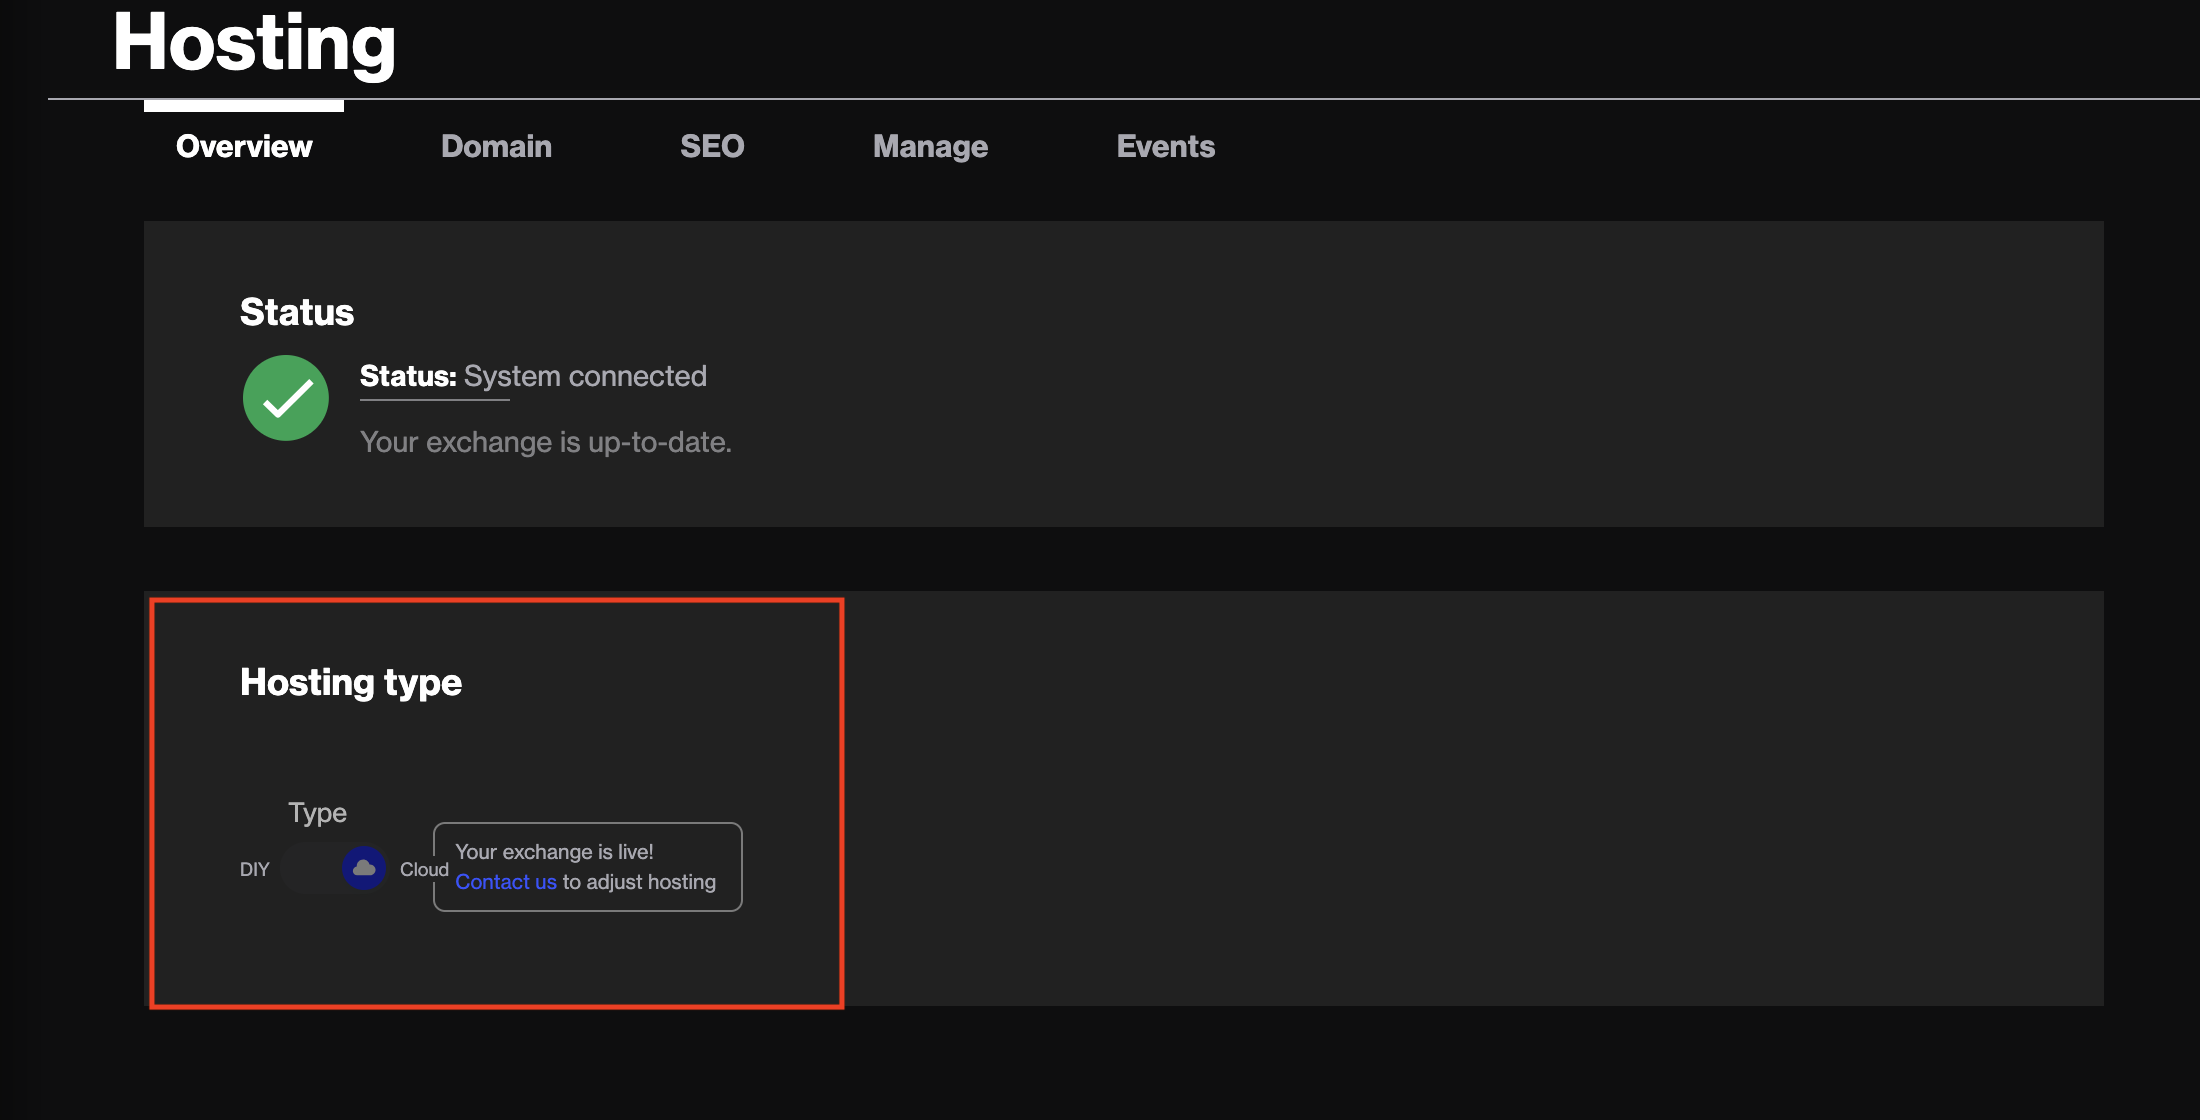Click the 'to adjust hosting' text
The image size is (2200, 1120).
click(639, 882)
